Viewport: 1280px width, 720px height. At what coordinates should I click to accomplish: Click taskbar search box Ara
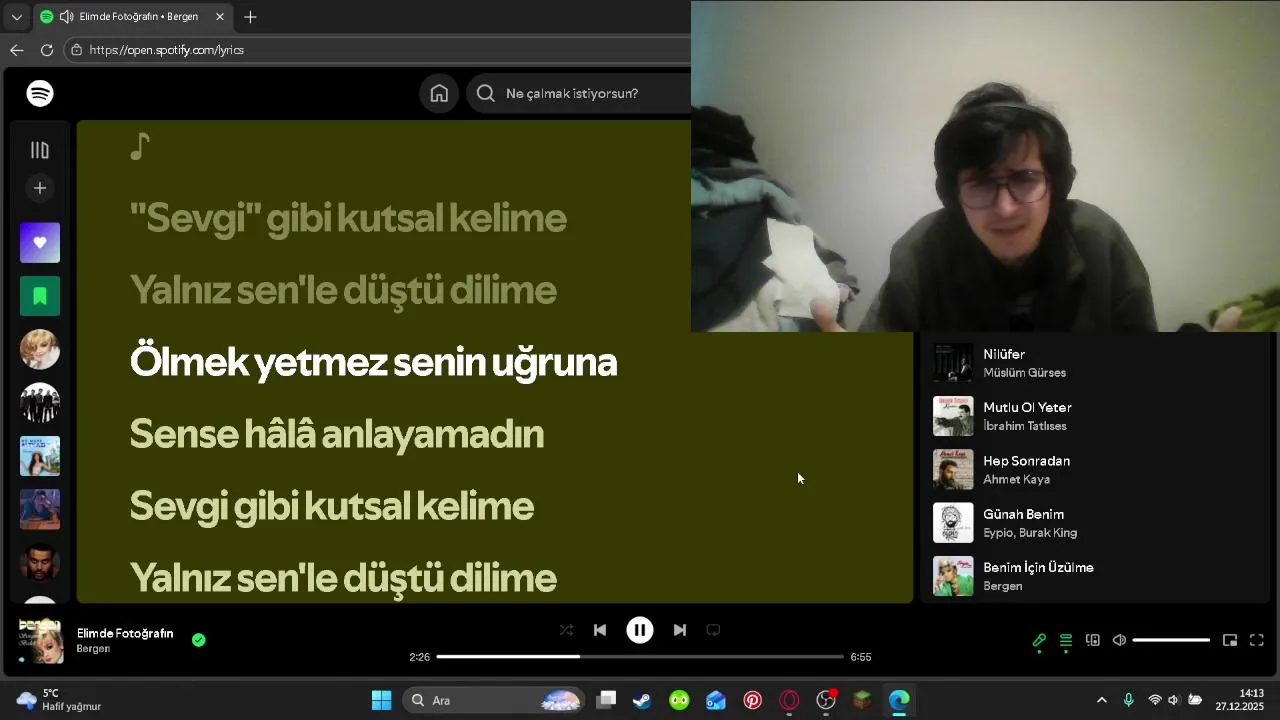[x=493, y=700]
